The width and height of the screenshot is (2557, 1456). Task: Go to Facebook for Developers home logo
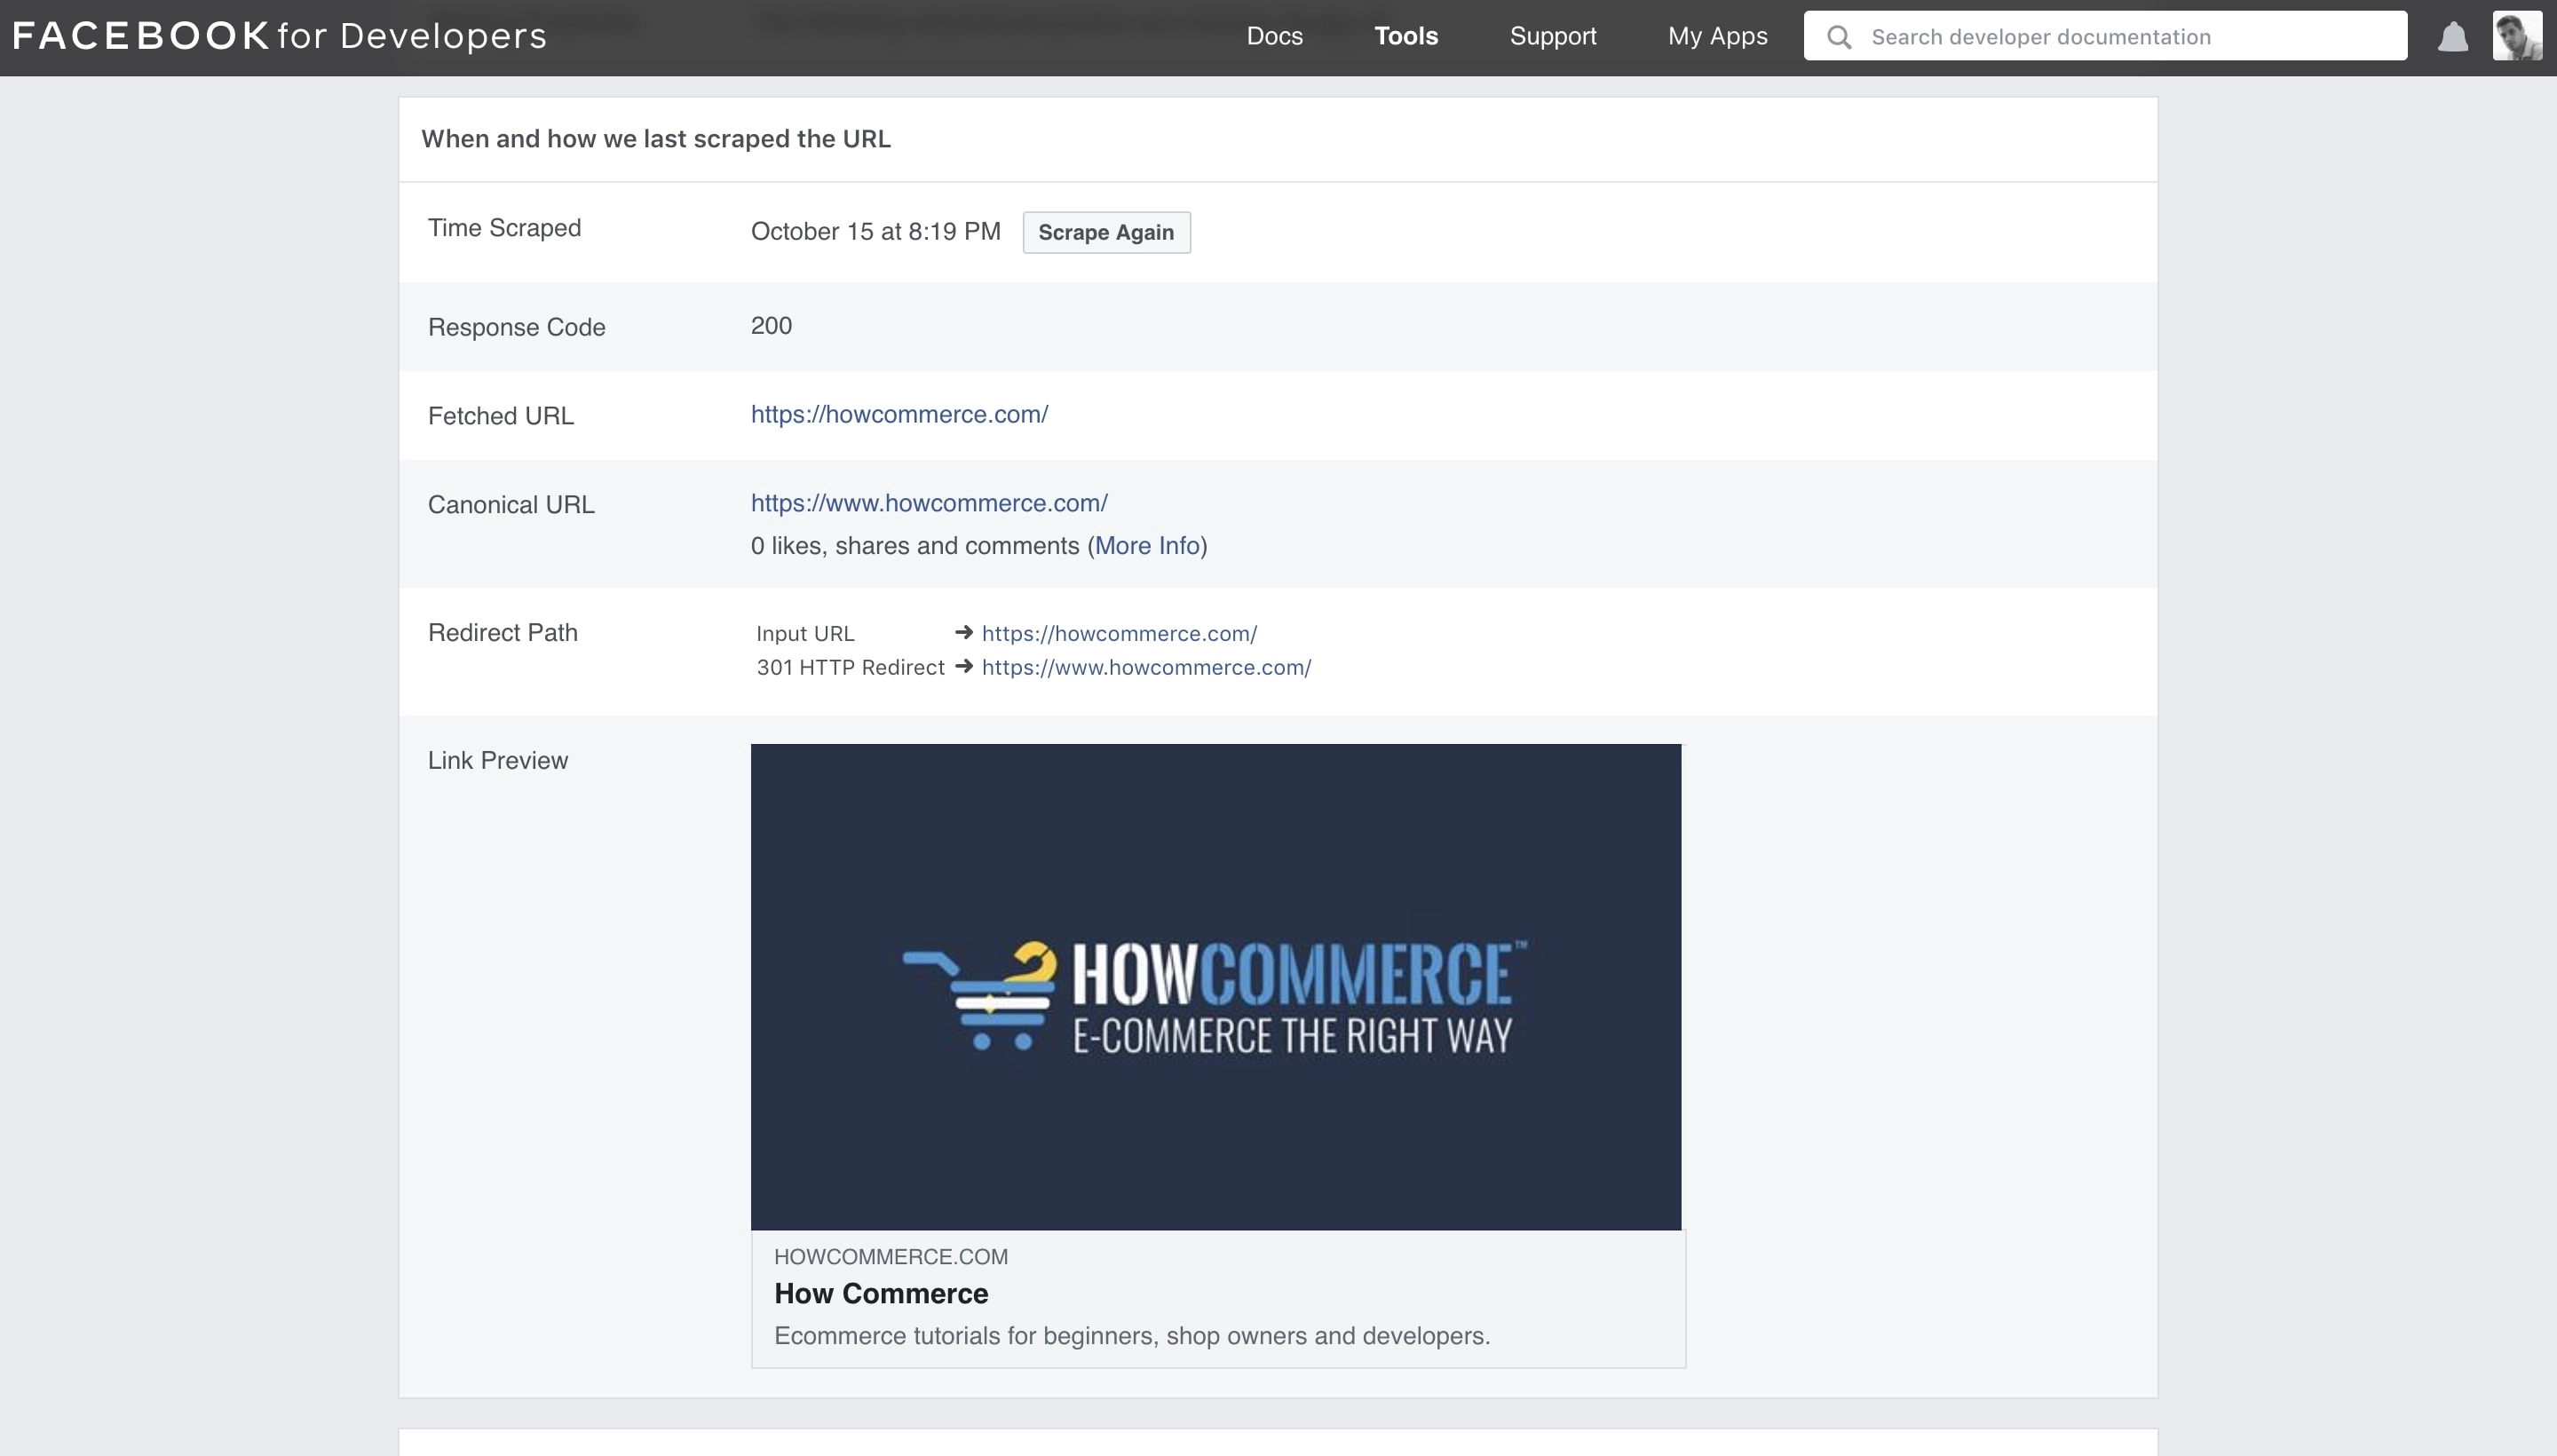[280, 36]
